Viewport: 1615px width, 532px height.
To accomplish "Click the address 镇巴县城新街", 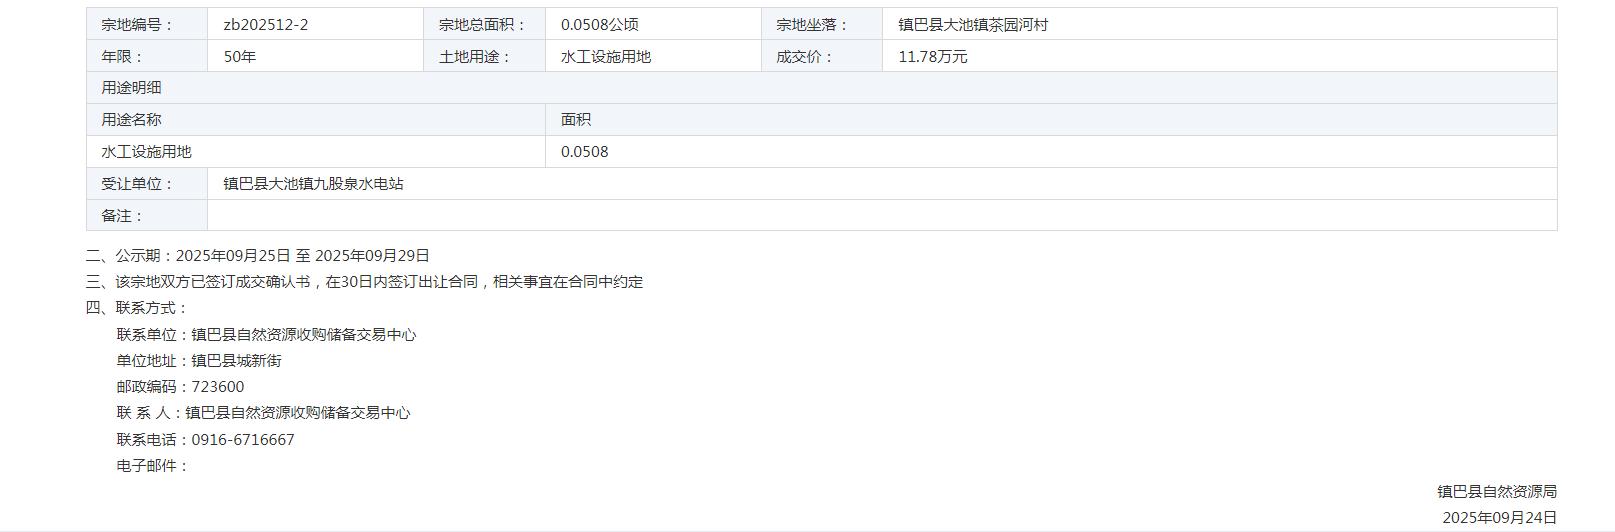I will tap(237, 361).
